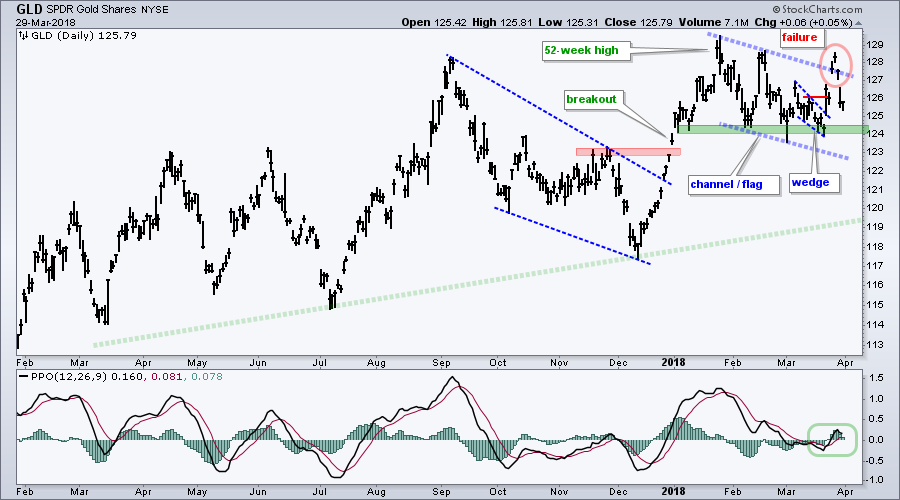Viewport: 900px width, 500px height.
Task: Click the black line marker before the PPO legend
Action: (x=23, y=377)
